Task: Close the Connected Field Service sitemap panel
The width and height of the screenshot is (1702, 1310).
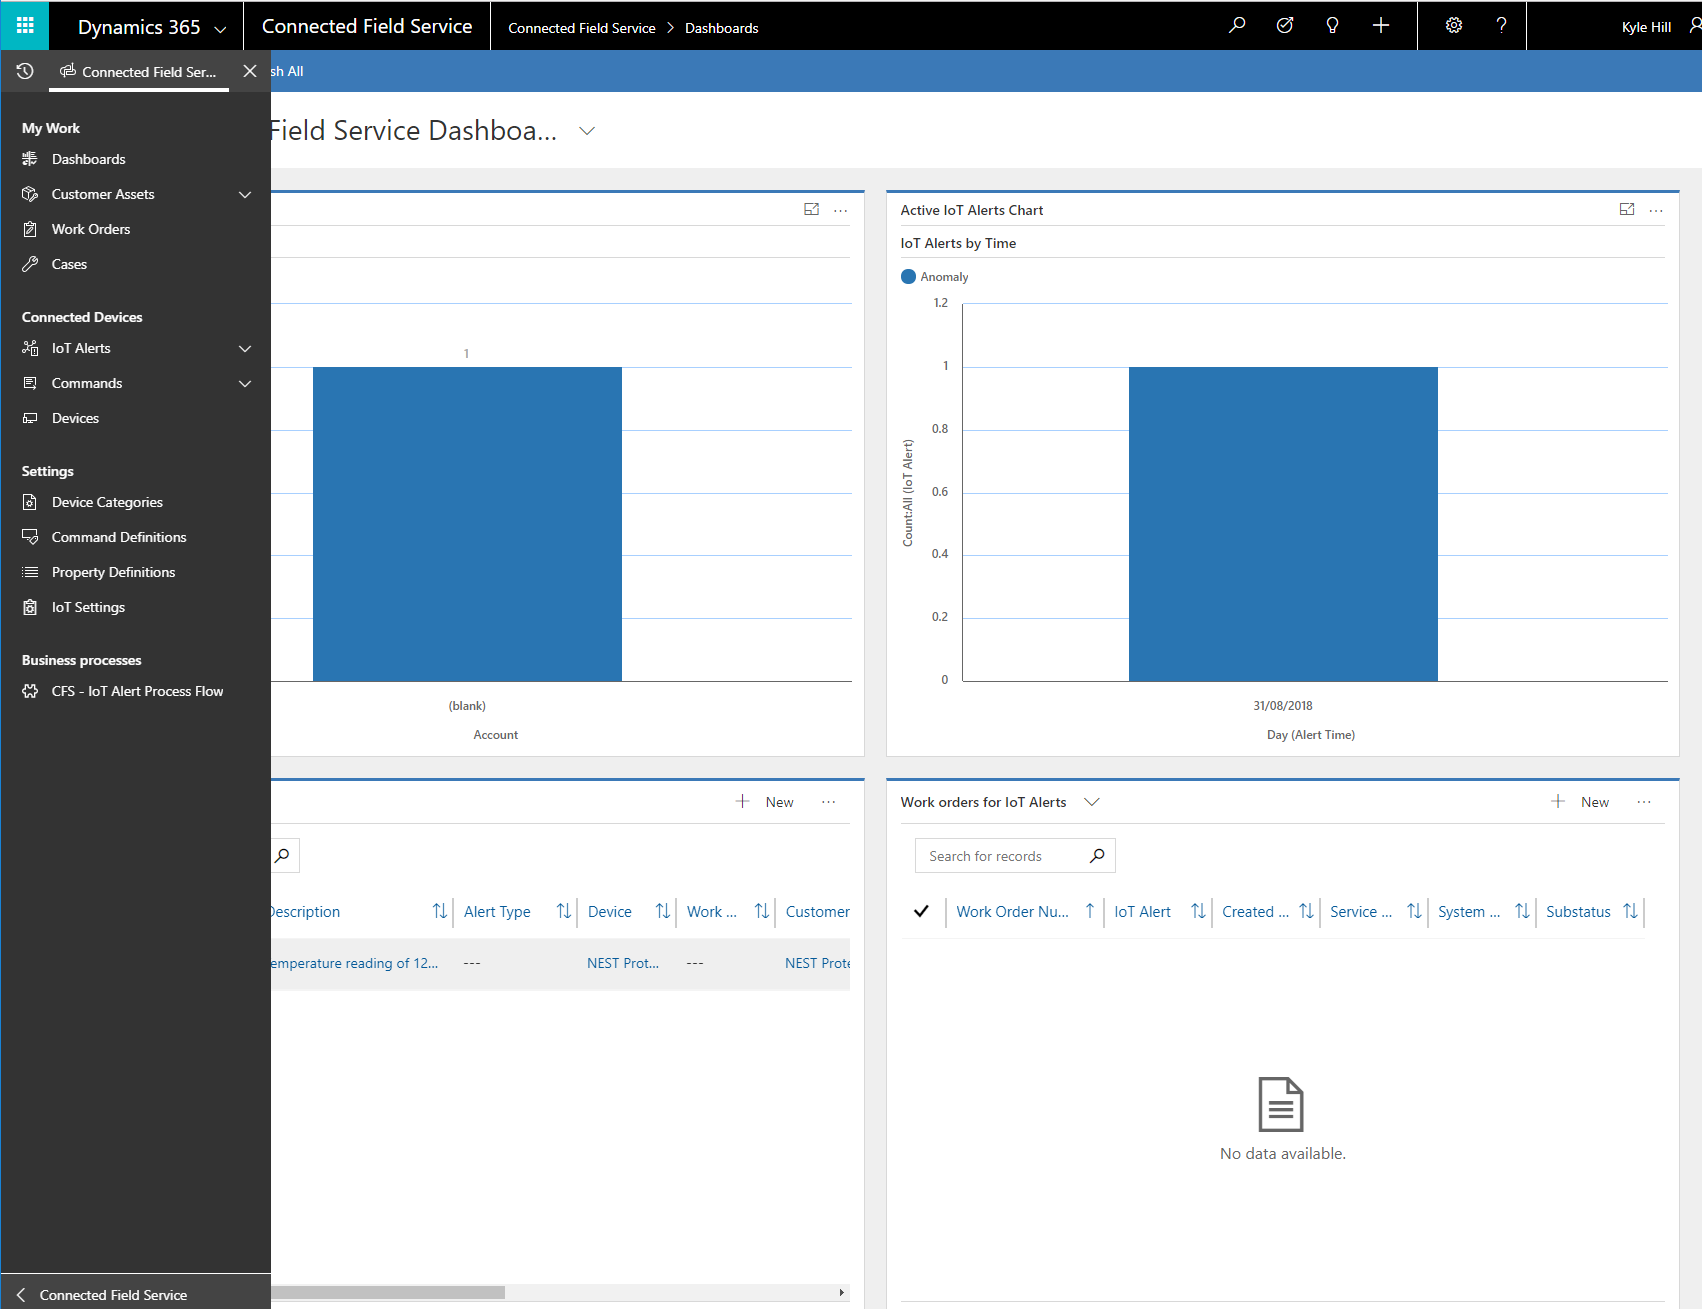Action: 250,71
